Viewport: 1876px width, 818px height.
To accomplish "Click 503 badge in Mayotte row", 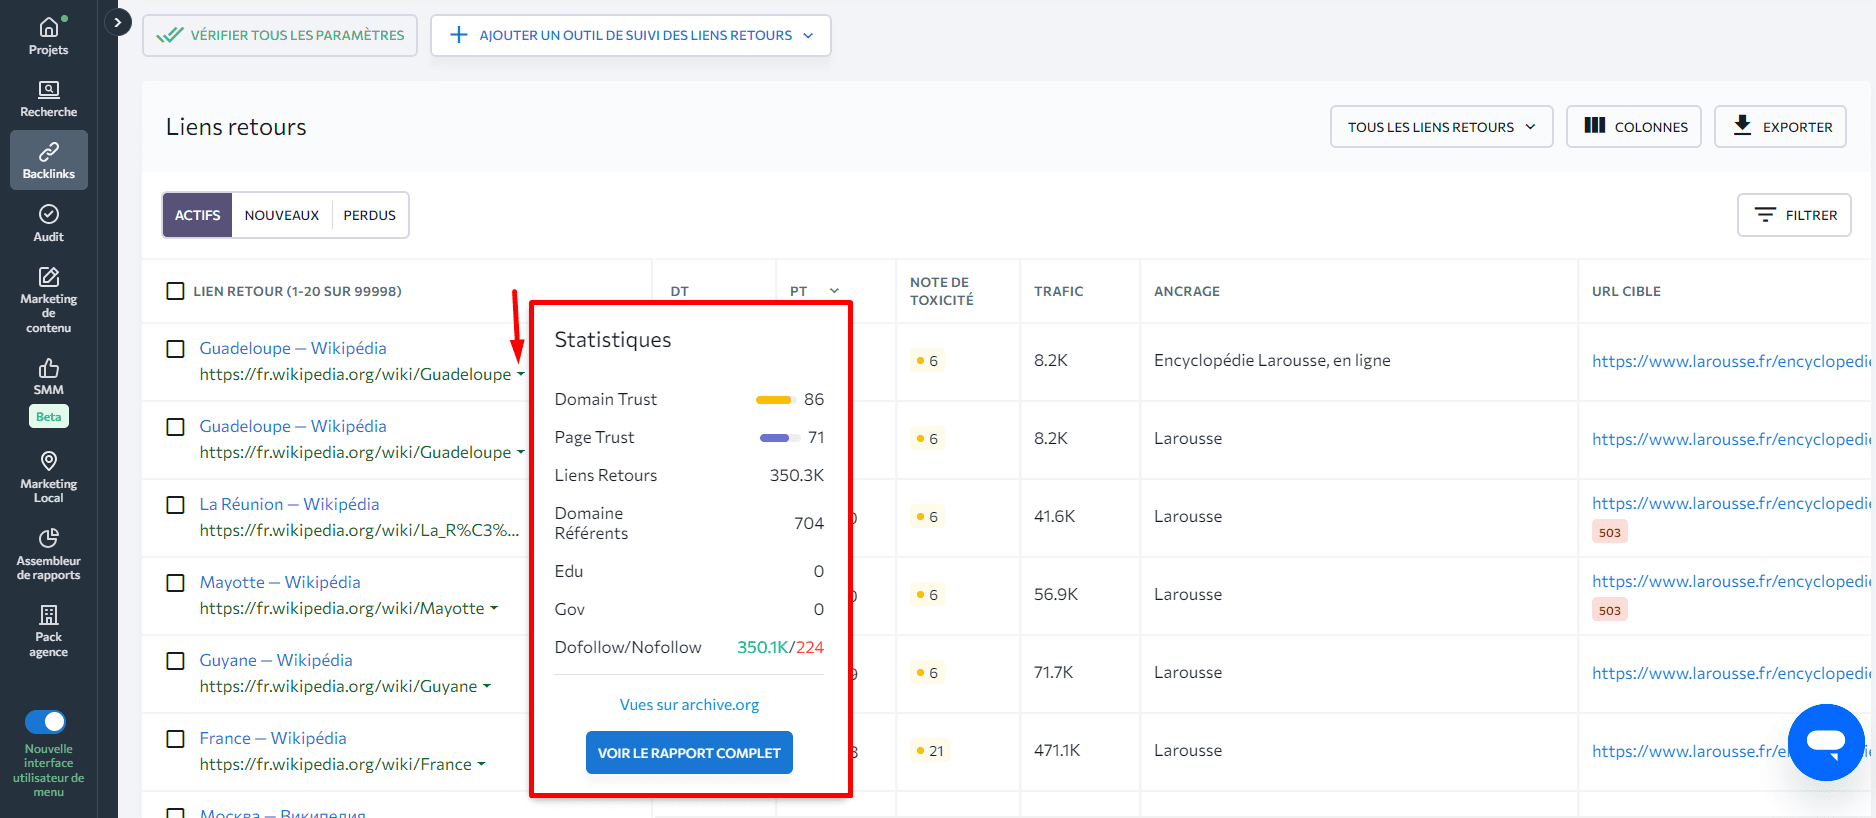I will tap(1610, 610).
